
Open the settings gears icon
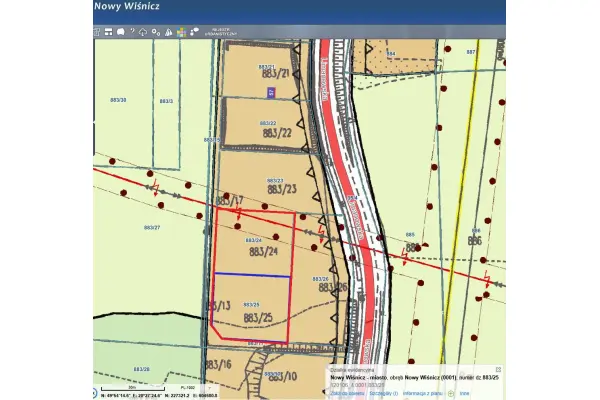pos(156,32)
